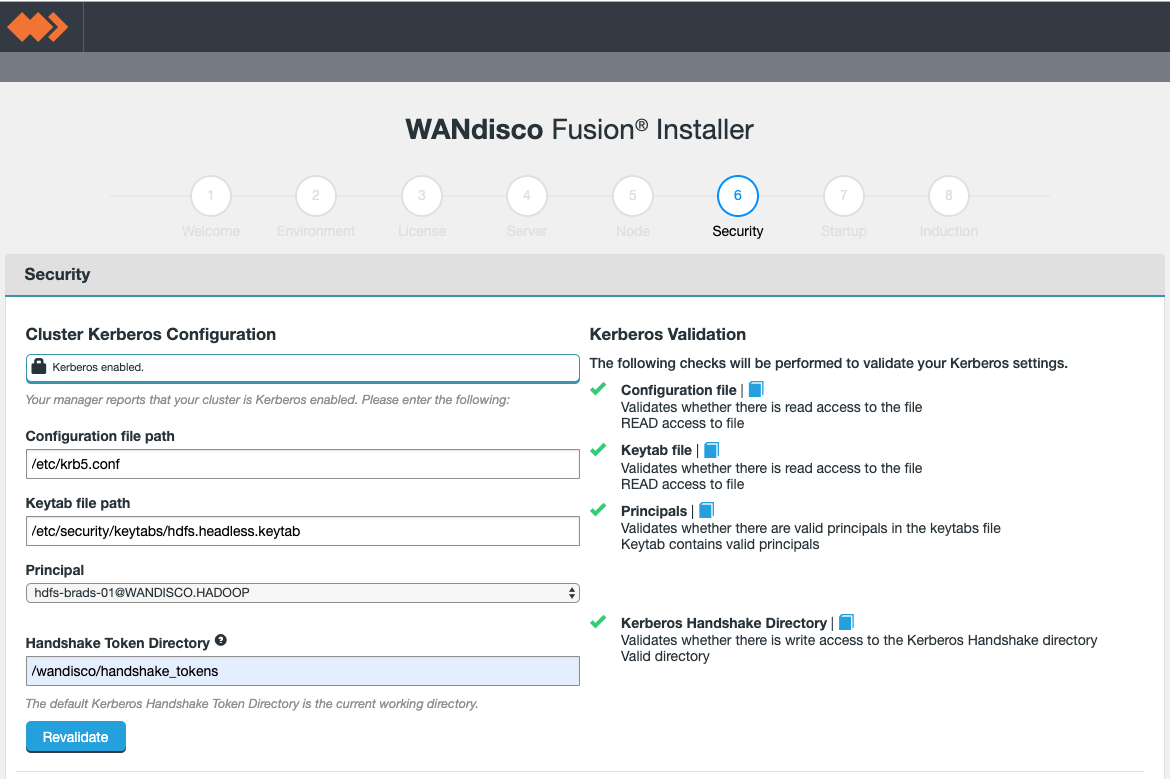The image size is (1170, 779).
Task: Click 'Your manager reports' Kerberos notice
Action: 267,400
